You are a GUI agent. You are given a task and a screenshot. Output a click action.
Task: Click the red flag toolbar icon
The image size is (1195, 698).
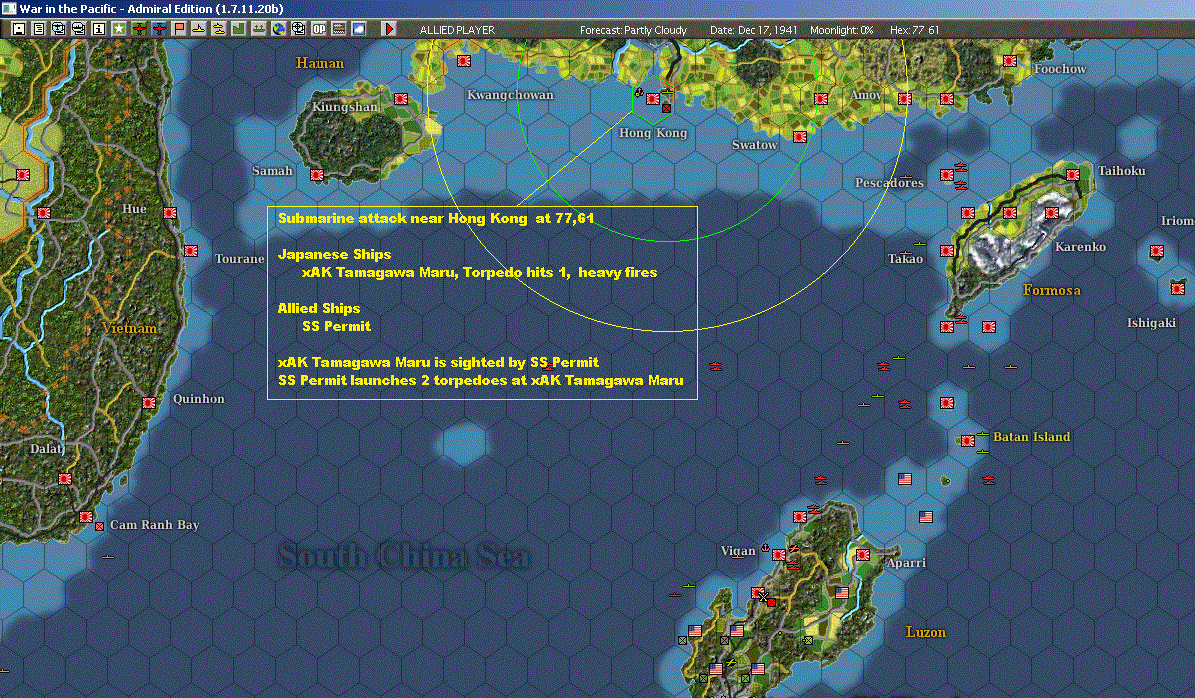tap(179, 29)
